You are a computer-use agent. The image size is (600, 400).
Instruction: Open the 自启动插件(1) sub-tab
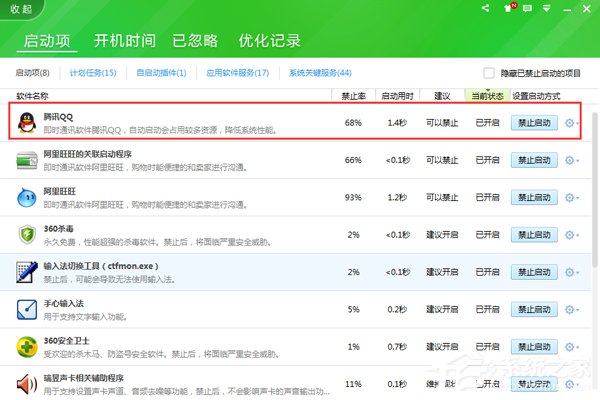tap(161, 73)
